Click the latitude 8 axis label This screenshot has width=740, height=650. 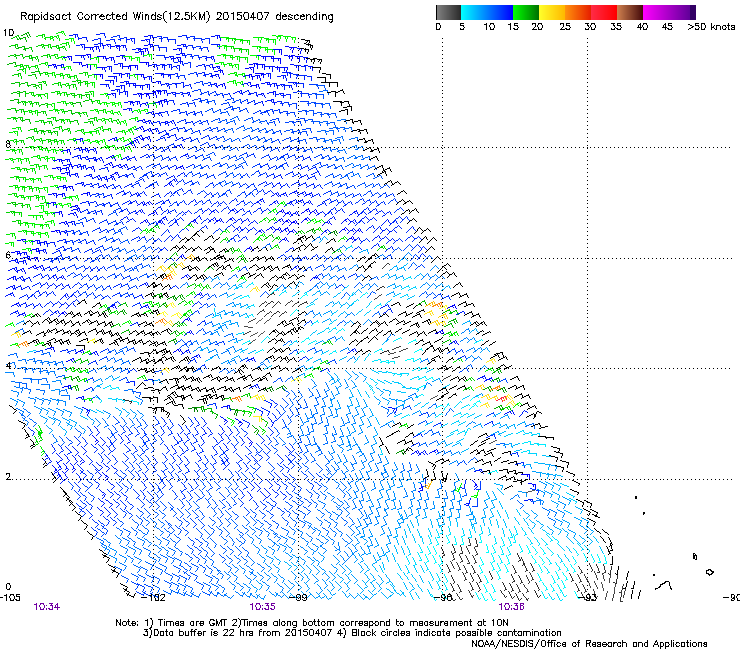pos(8,144)
